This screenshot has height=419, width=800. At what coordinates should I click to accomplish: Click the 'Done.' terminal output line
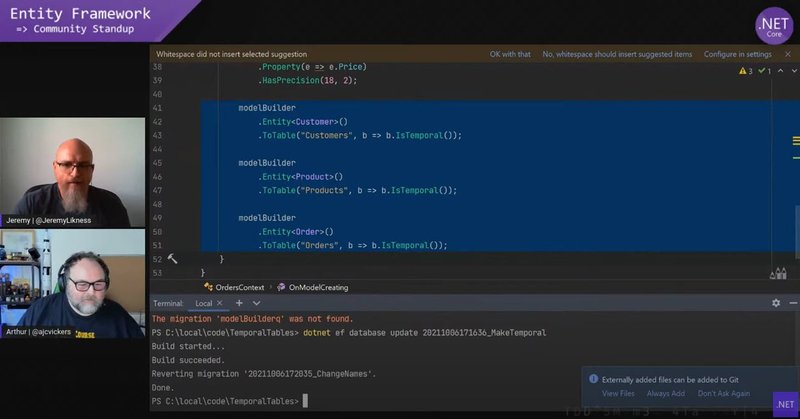pyautogui.click(x=163, y=388)
